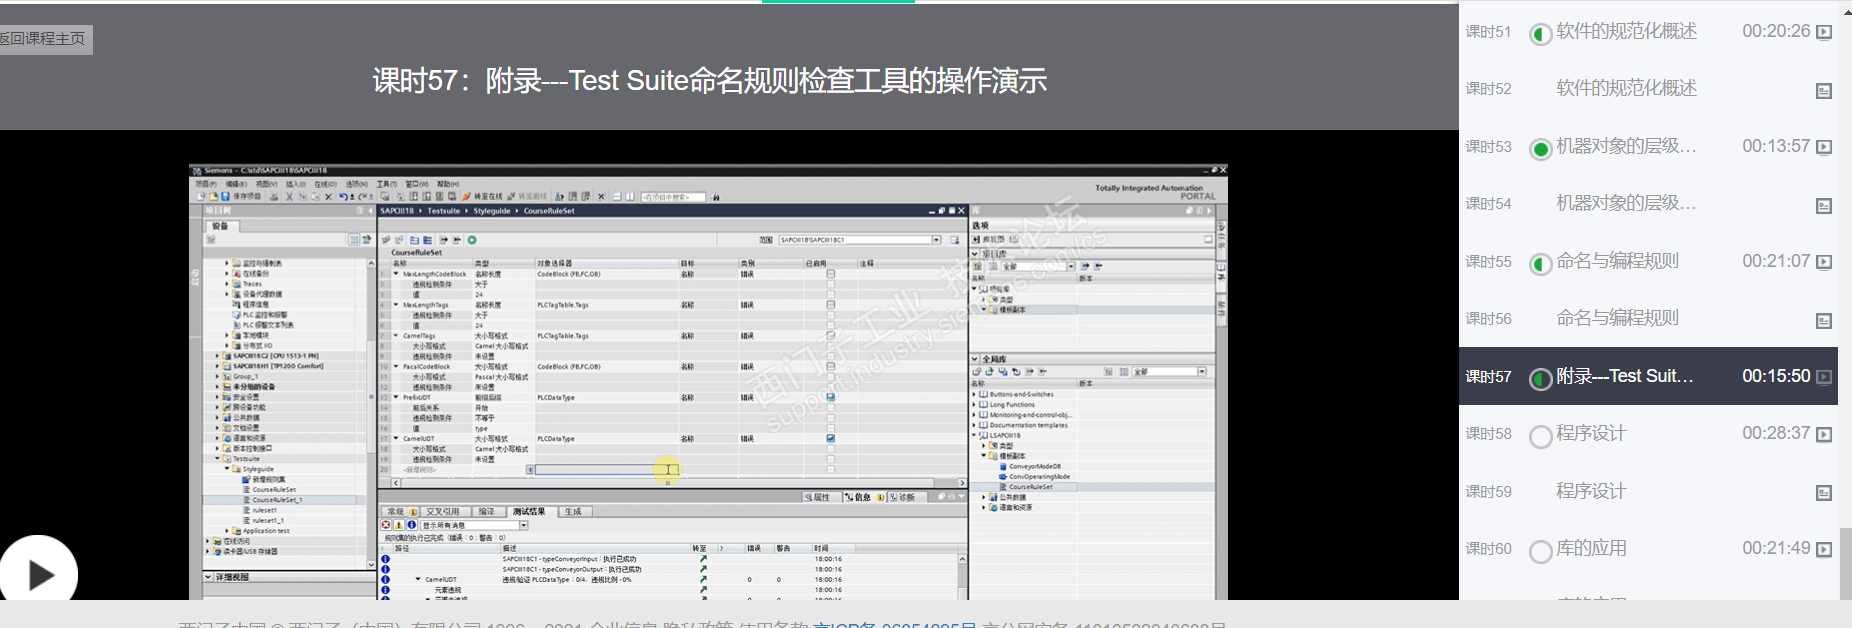Click the play icon for 课时58
Screen dimensions: 1852x628
[x=1824, y=435]
